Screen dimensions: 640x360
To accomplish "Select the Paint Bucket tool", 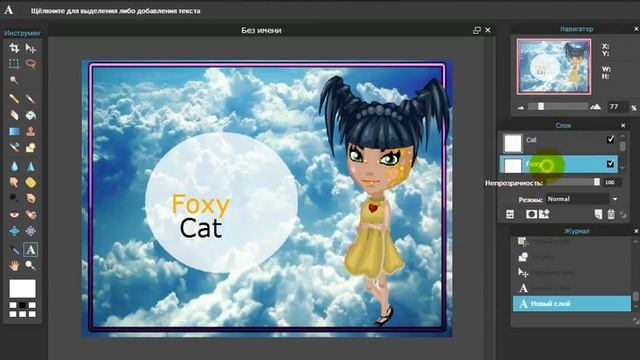I will (x=31, y=115).
